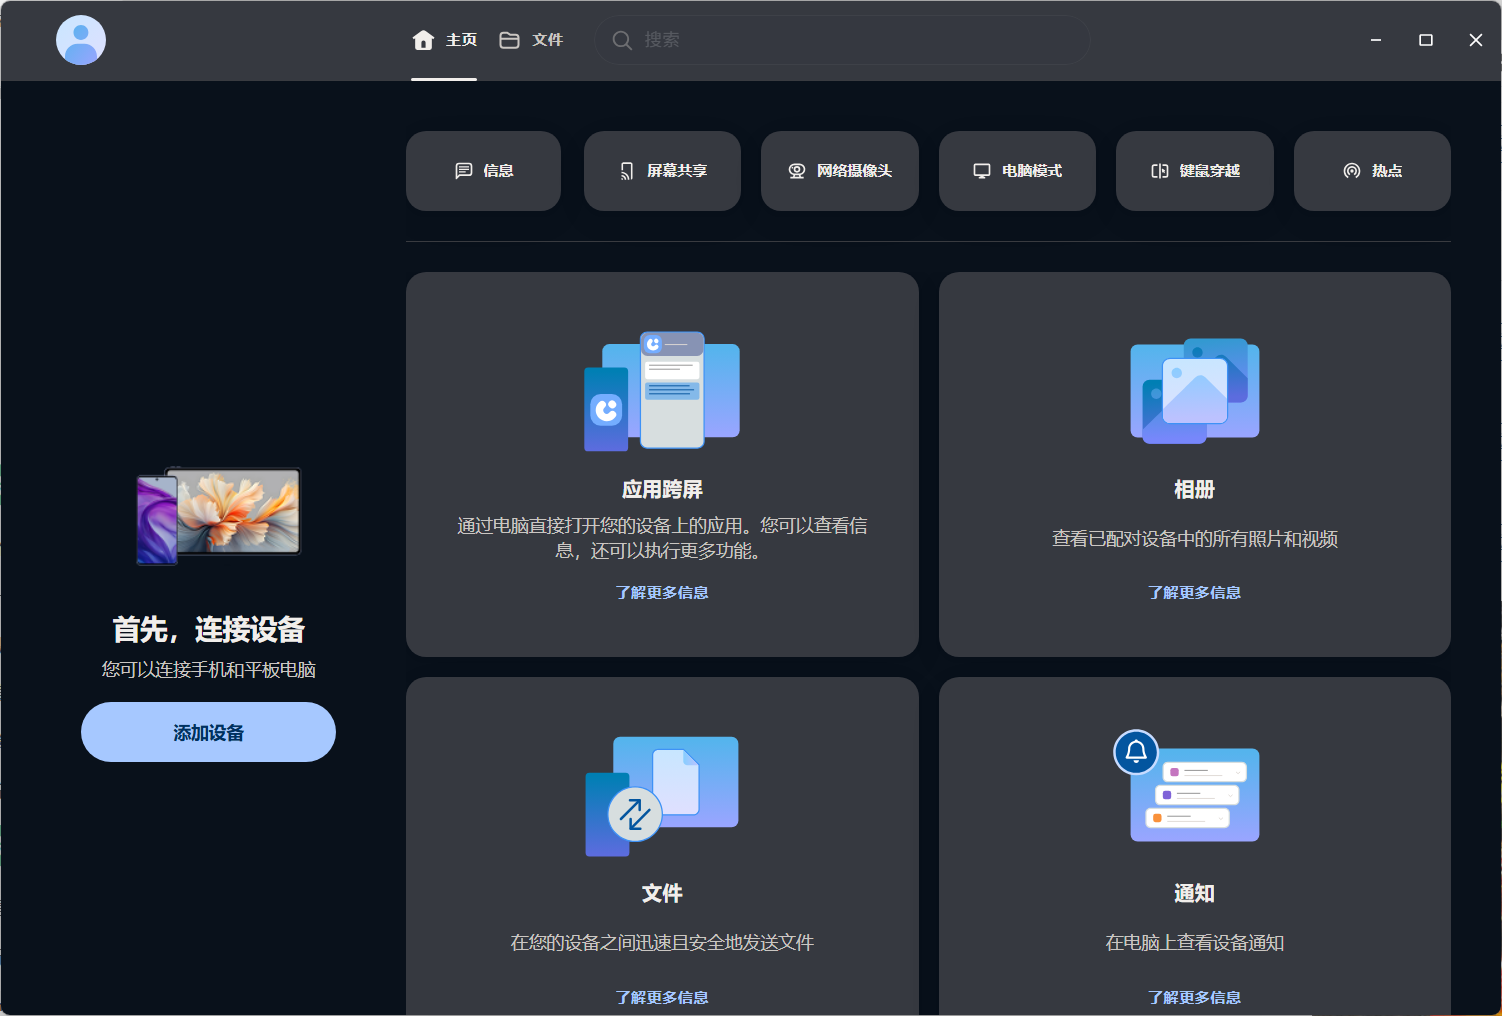Open 电脑模式 PC mode

[1017, 171]
